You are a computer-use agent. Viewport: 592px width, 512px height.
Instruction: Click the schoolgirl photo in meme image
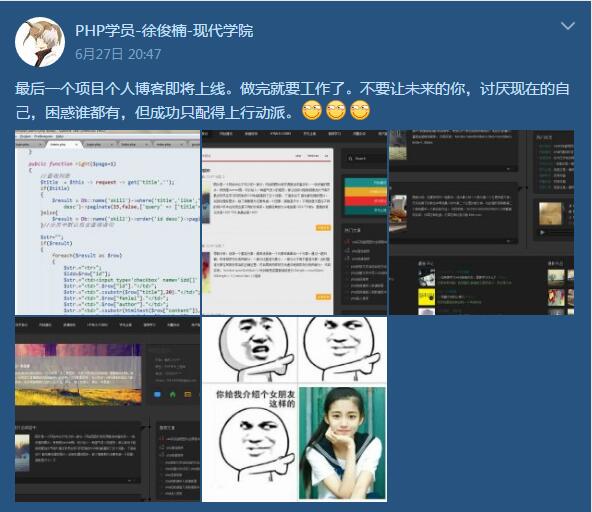(342, 443)
